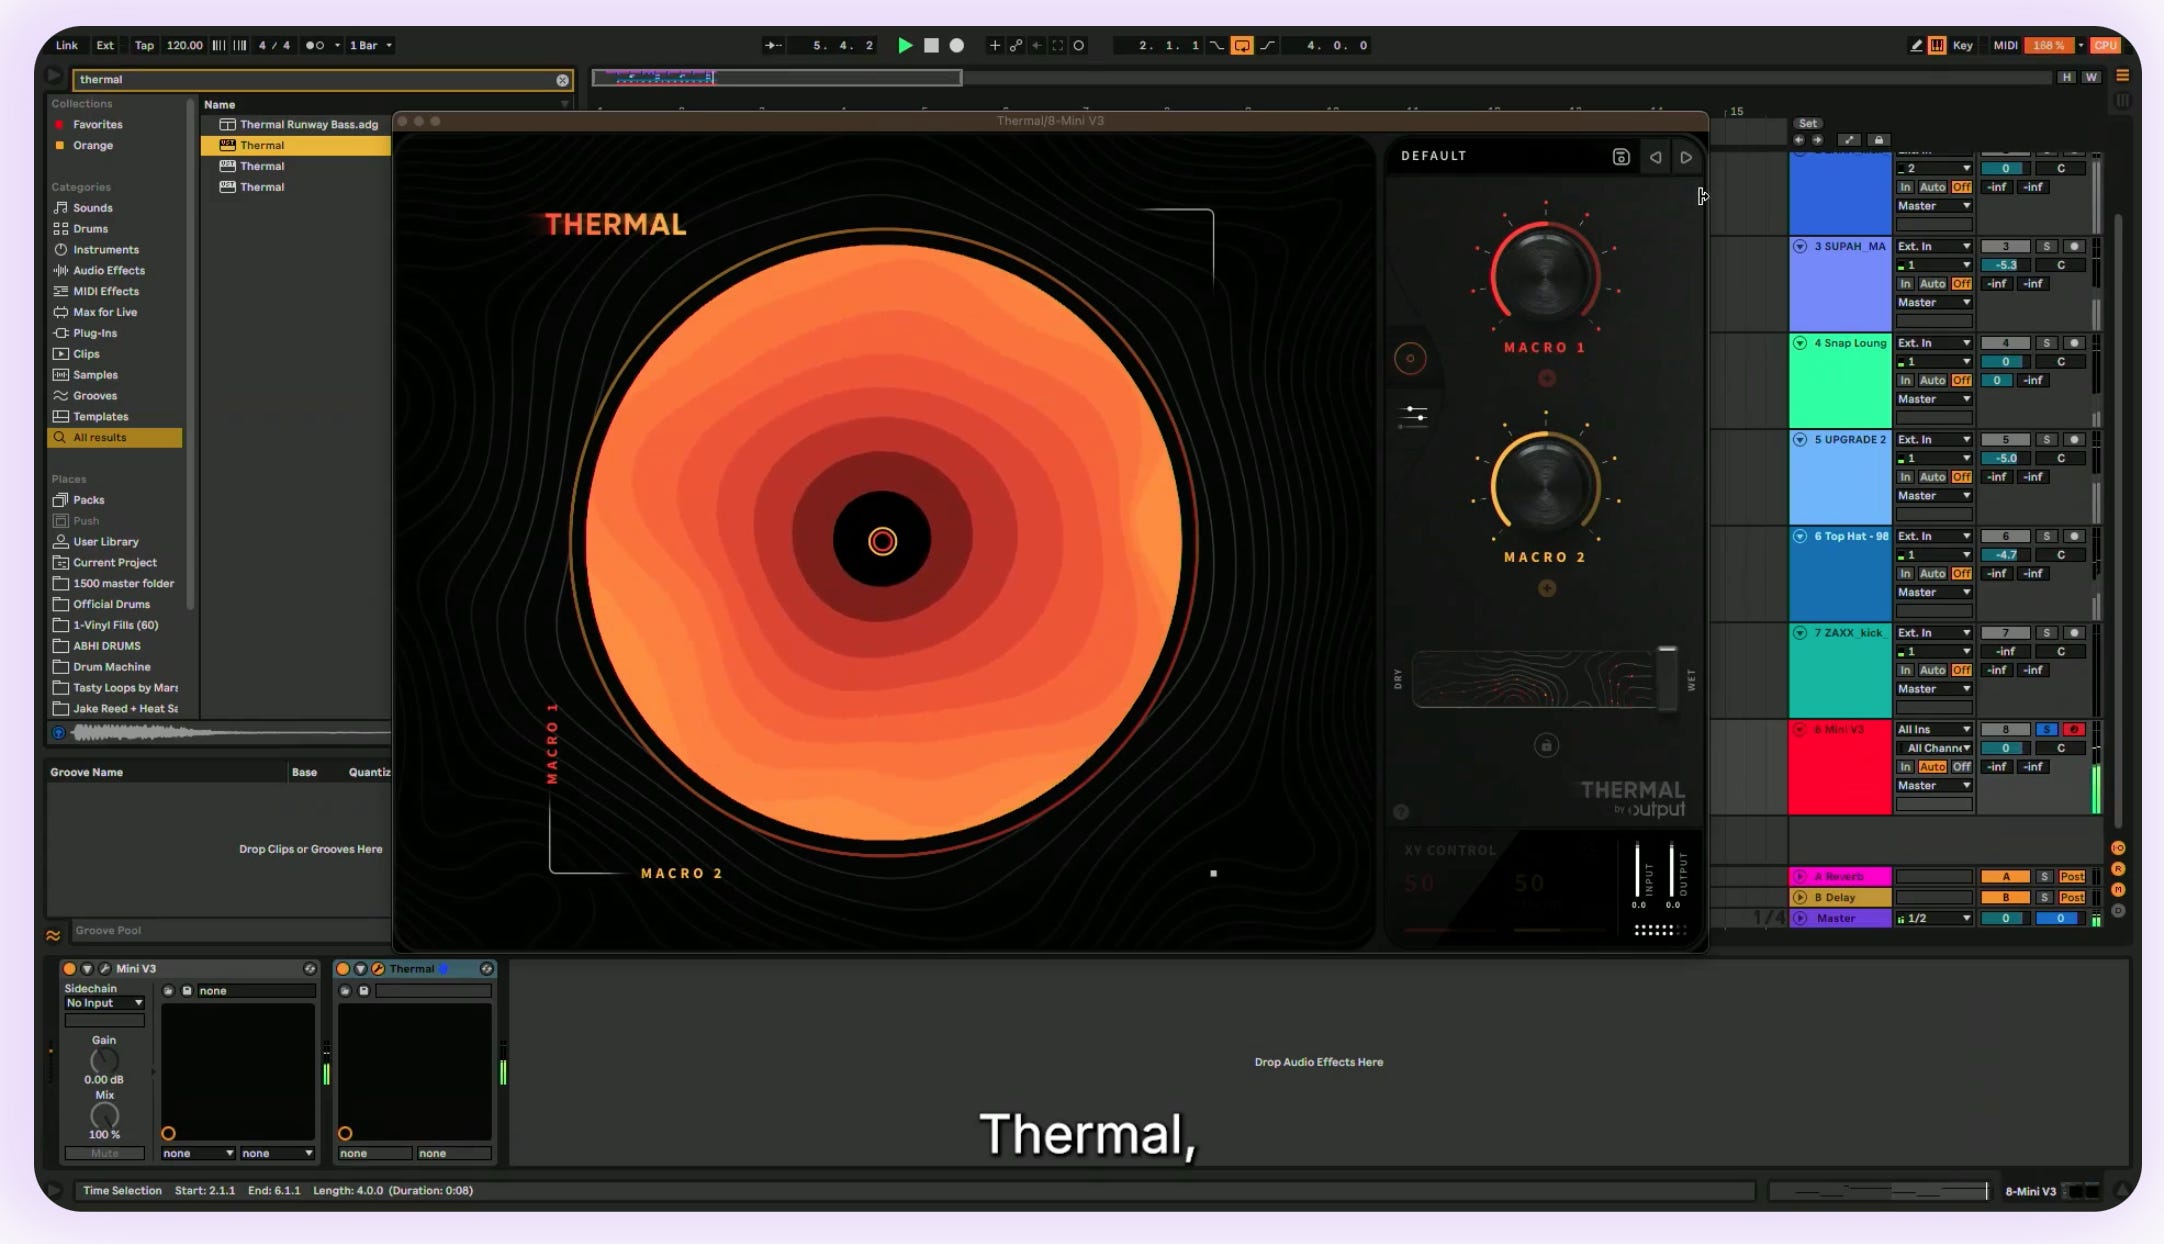Open the Drums category in browser
This screenshot has height=1244, width=2164.
pos(90,229)
